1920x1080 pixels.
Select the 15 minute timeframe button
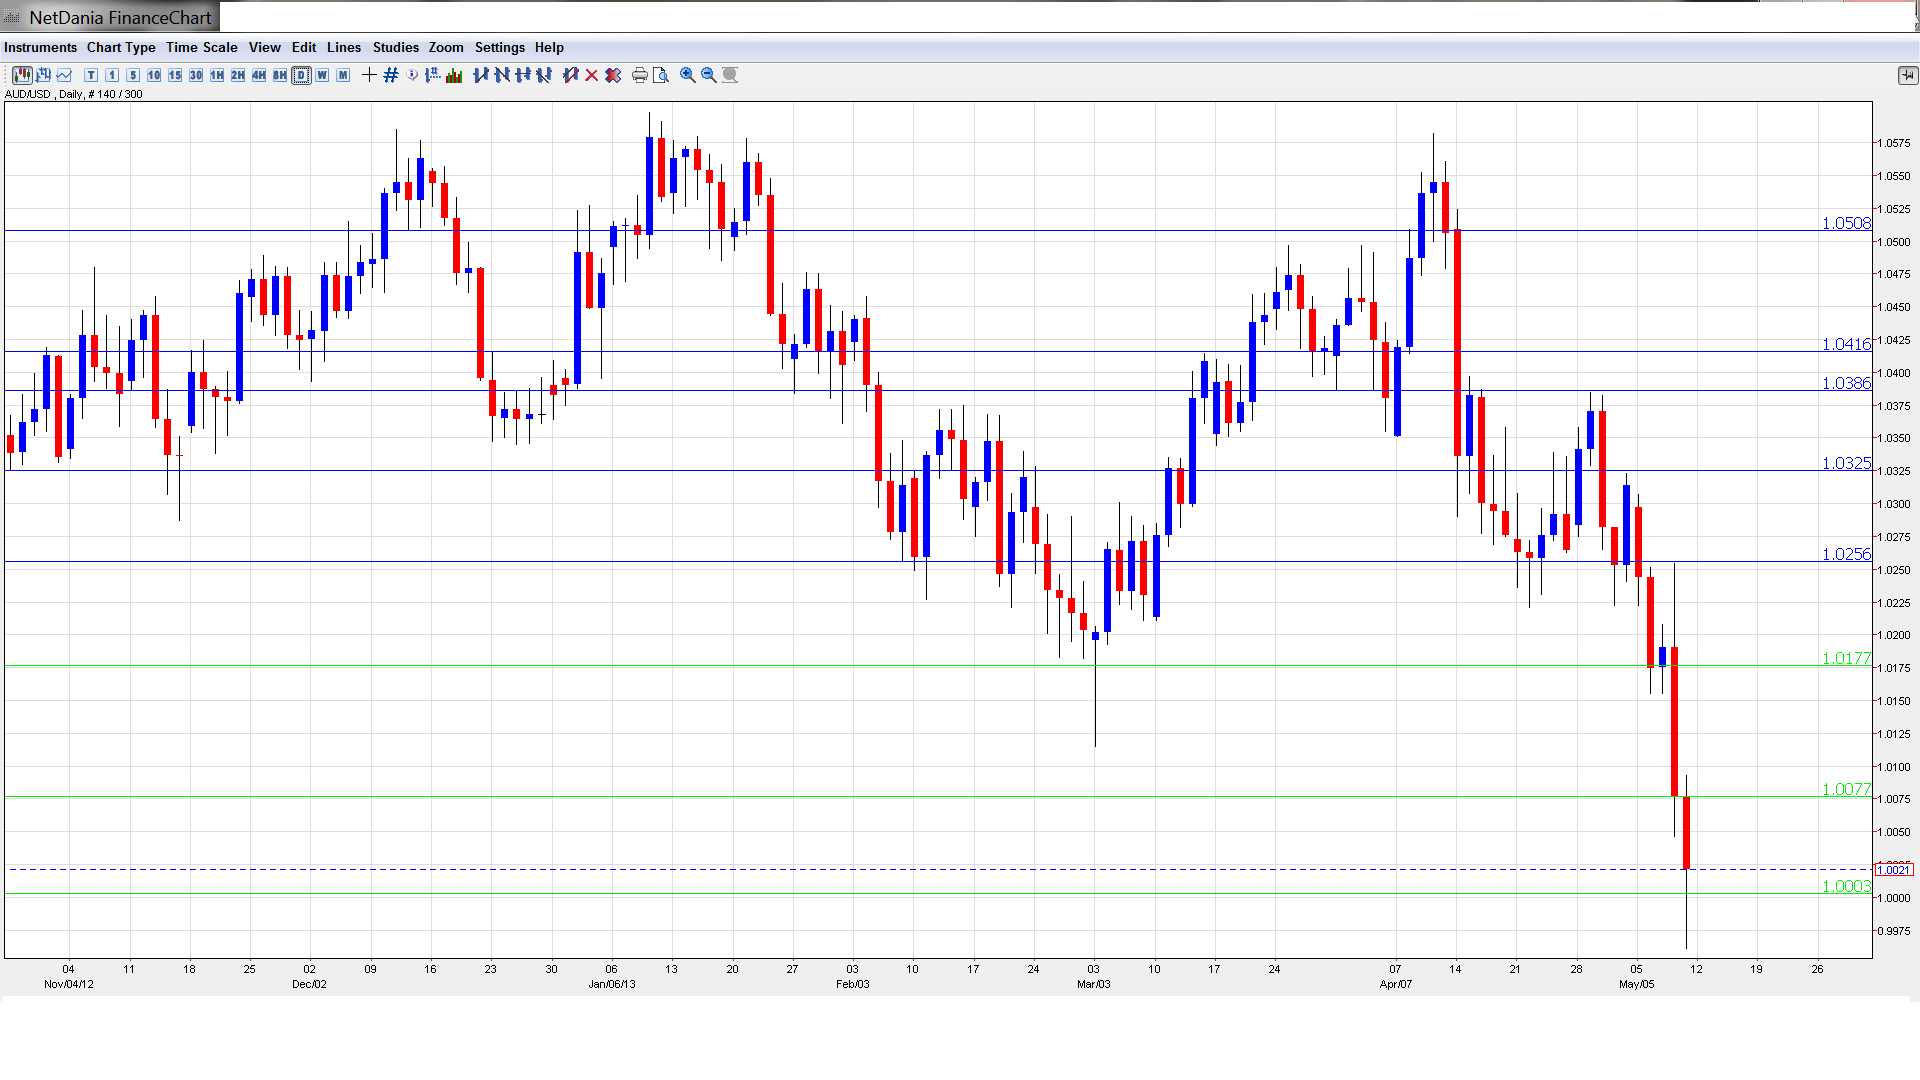175,75
